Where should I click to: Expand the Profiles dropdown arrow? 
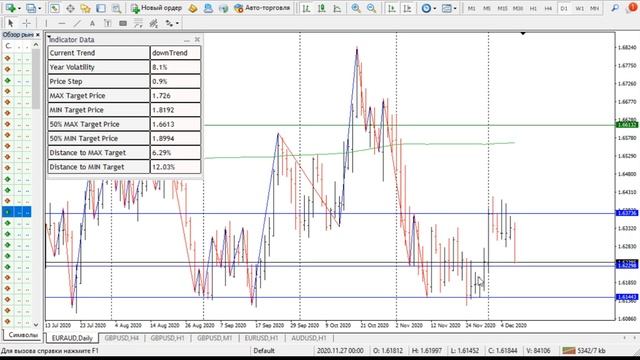coord(40,8)
